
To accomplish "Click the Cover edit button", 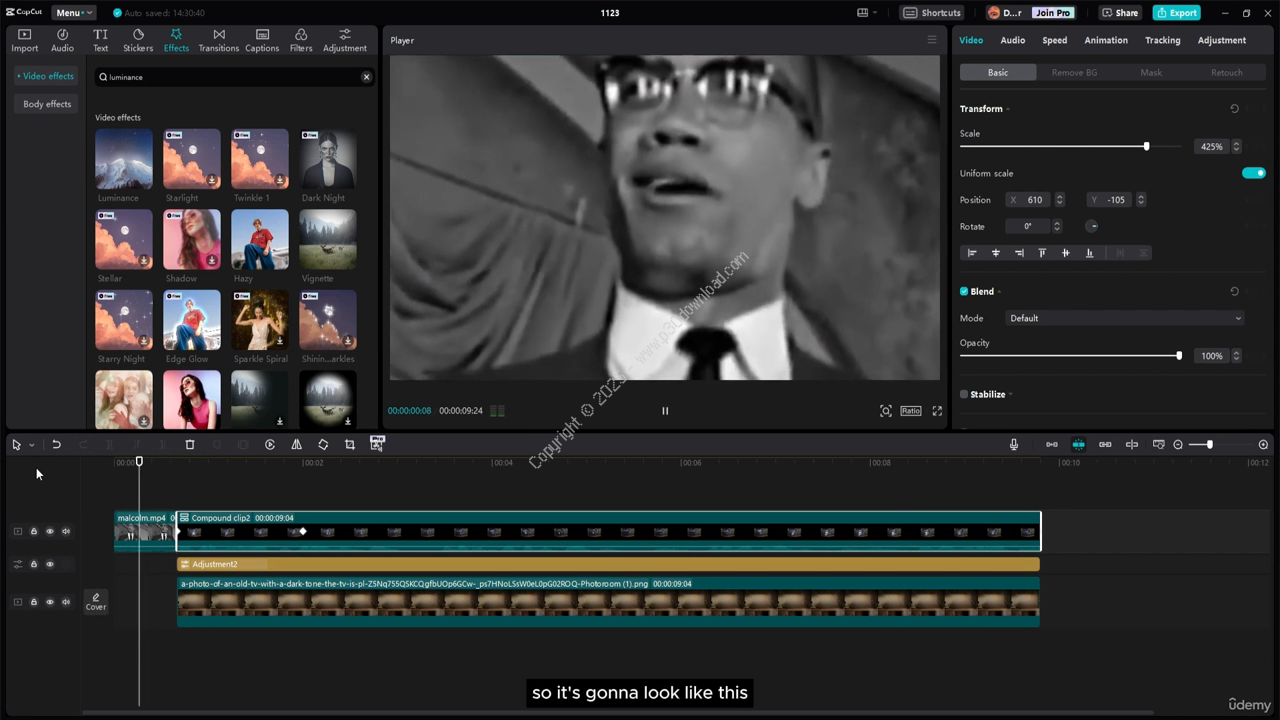I will [96, 601].
